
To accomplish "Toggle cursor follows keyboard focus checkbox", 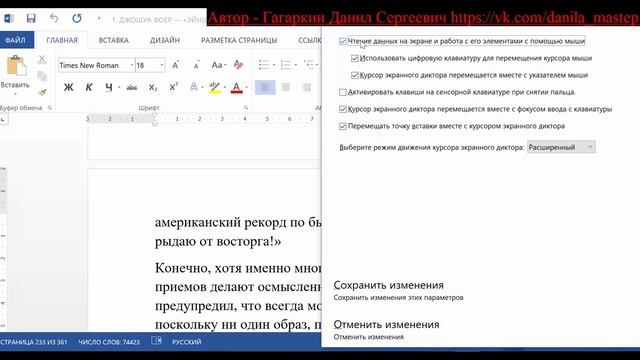I will coord(343,109).
